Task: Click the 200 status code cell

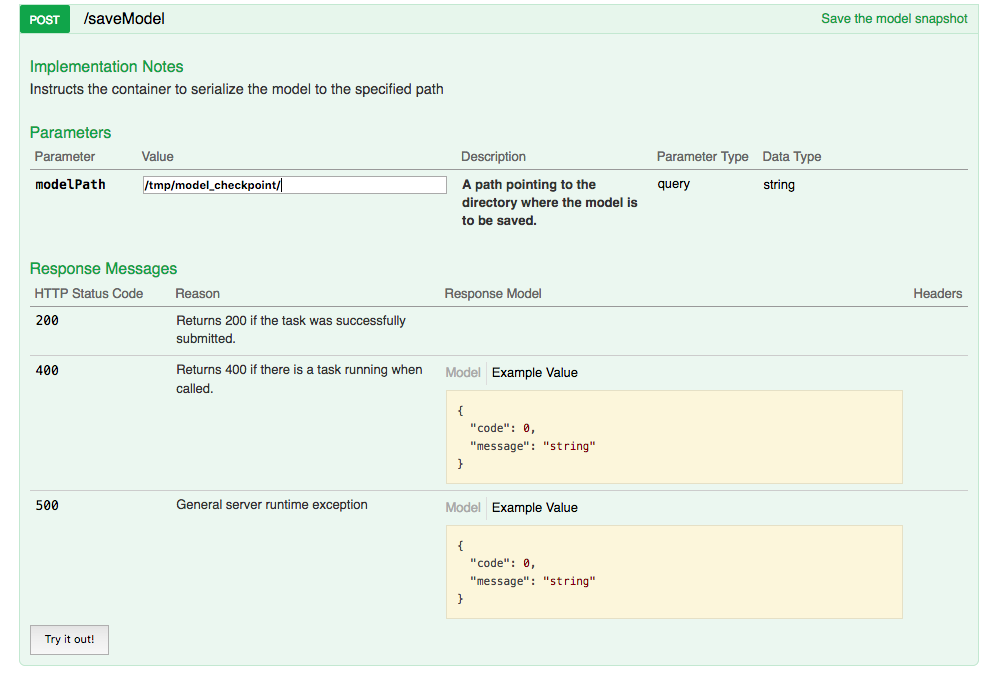Action: coord(47,321)
